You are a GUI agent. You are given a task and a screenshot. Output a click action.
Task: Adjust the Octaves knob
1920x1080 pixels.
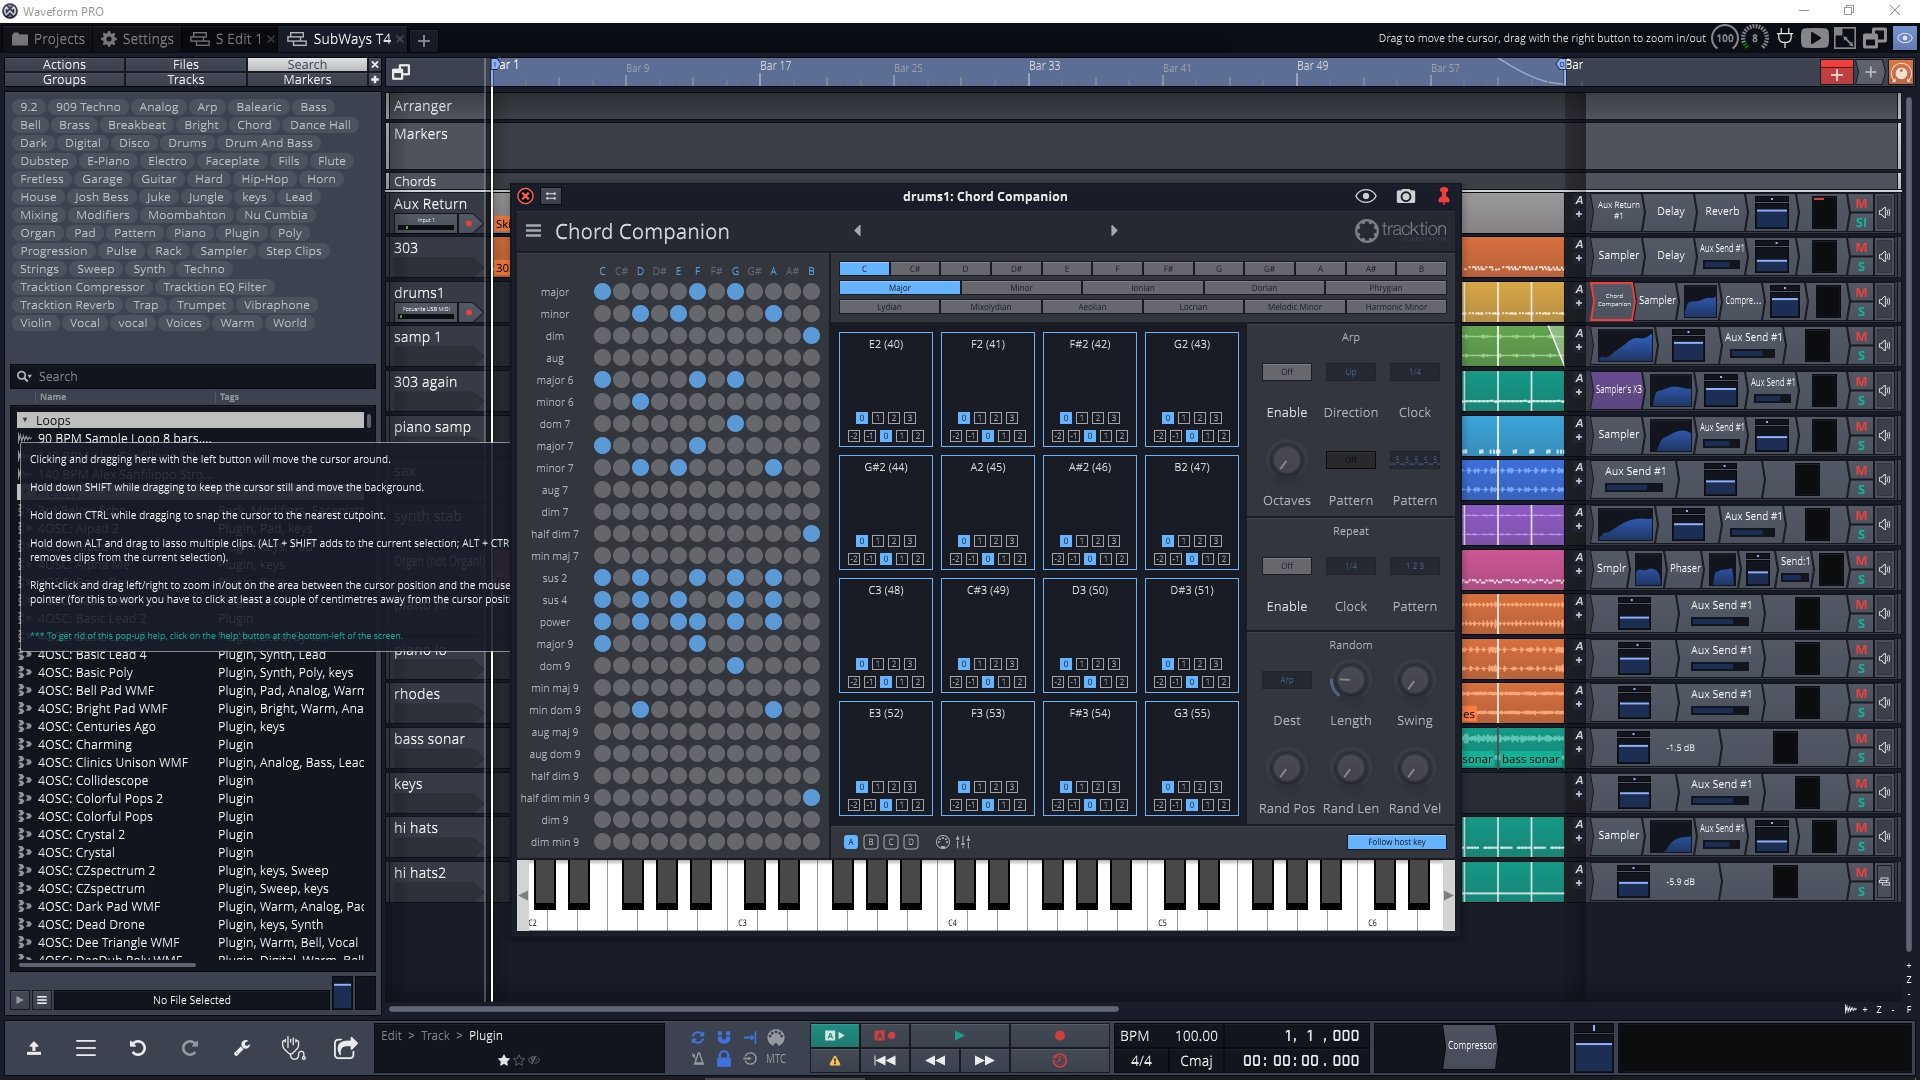(x=1286, y=461)
